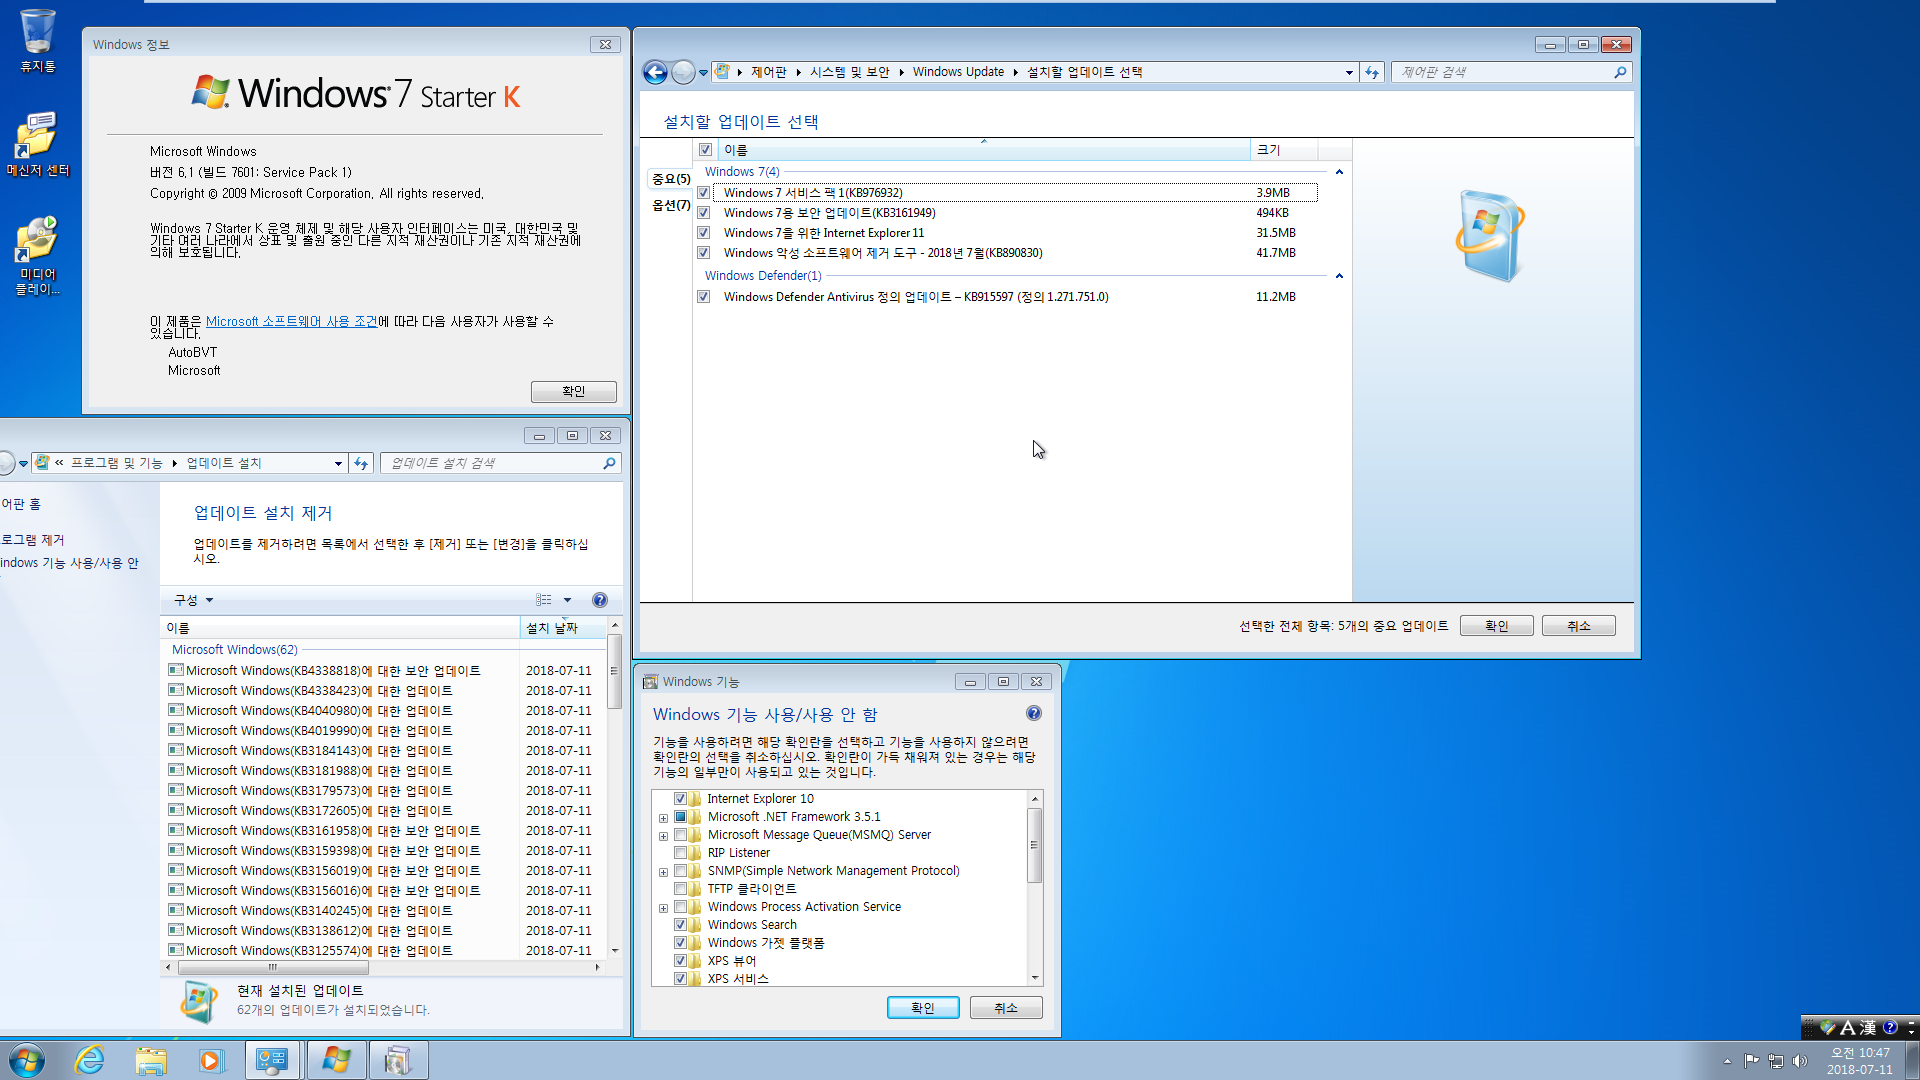Image resolution: width=1920 pixels, height=1080 pixels.
Task: Refresh the Windows Update address bar
Action: pos(1372,72)
